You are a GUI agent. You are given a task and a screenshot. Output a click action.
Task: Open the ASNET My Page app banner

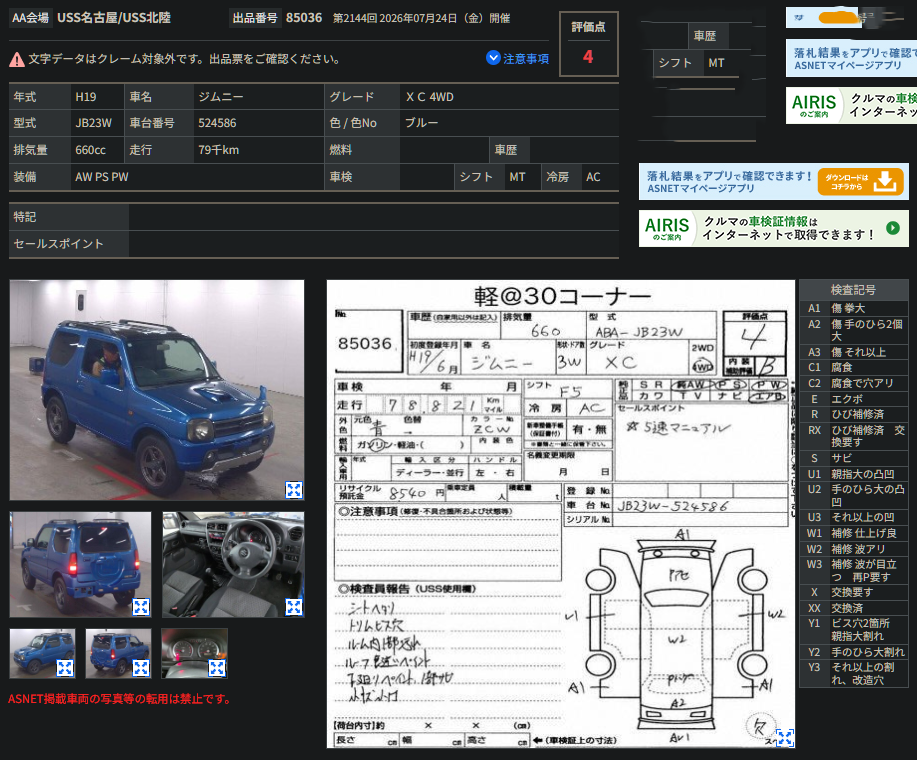774,182
